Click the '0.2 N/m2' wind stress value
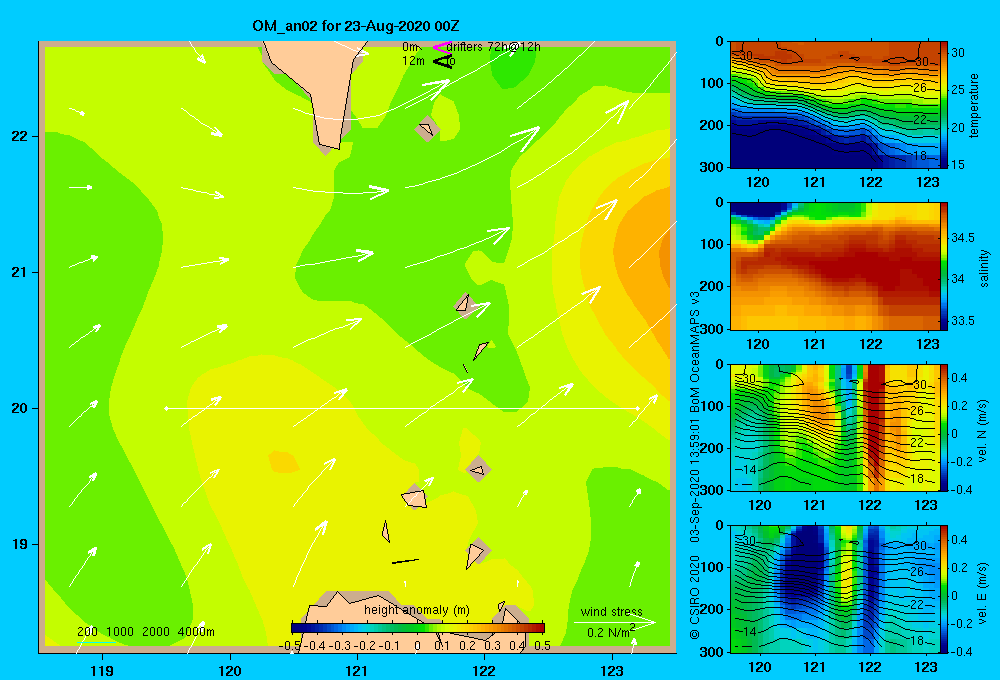Image resolution: width=1000 pixels, height=680 pixels. (x=611, y=632)
